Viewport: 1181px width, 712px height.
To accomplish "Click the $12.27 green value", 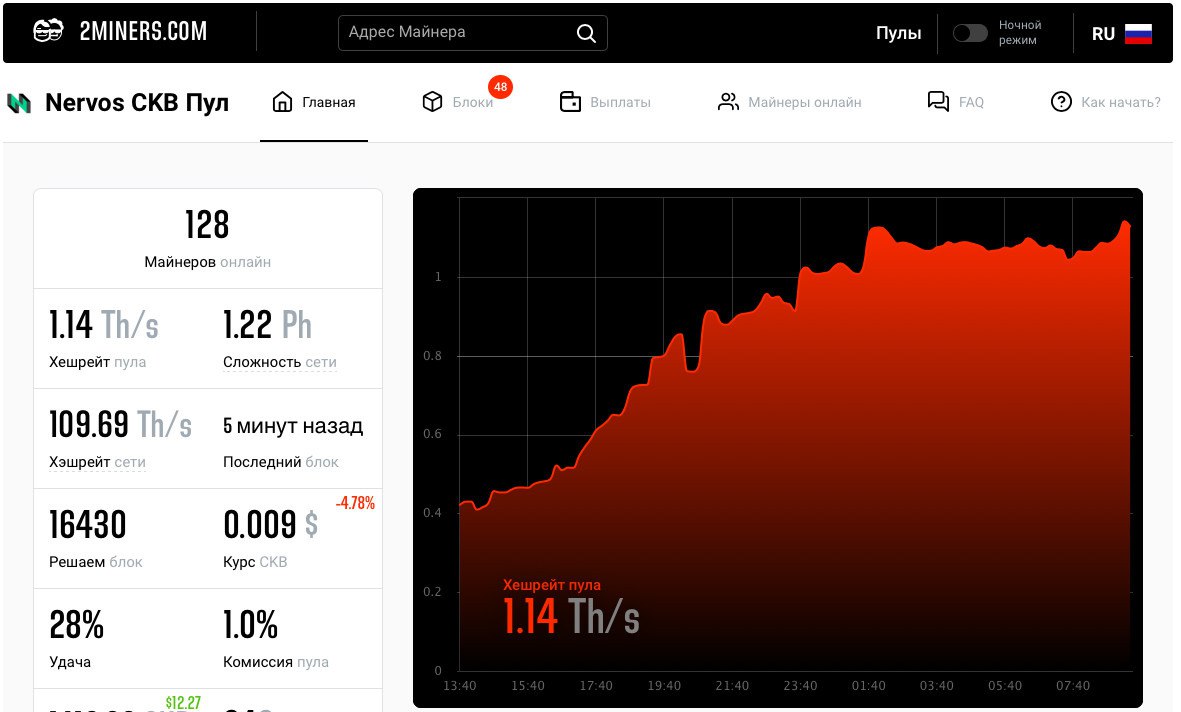I will [x=183, y=703].
